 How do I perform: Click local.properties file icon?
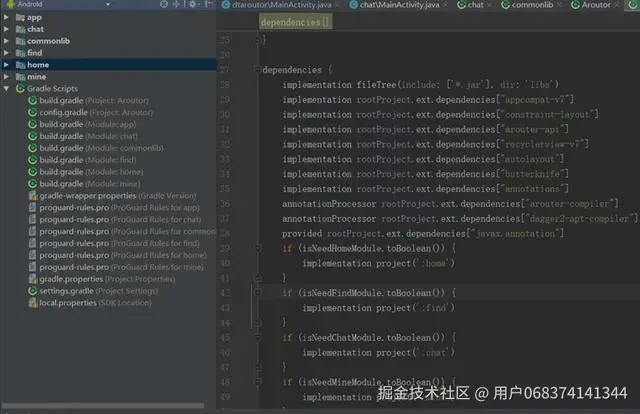(33, 303)
